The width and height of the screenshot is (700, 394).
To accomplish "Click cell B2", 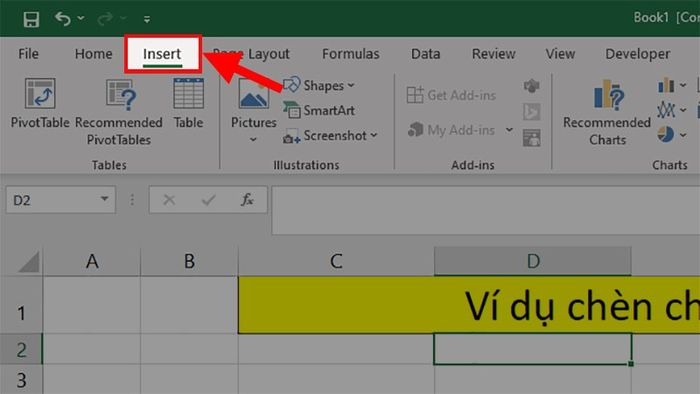I will click(189, 349).
